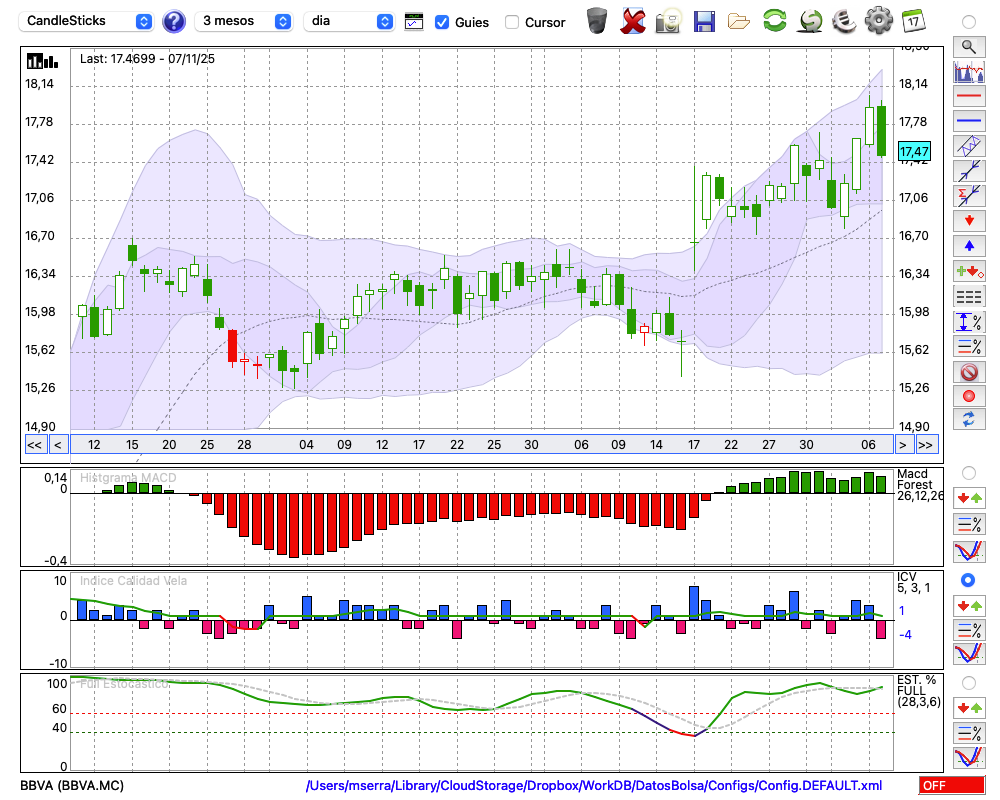The width and height of the screenshot is (1000, 800).
Task: Select the radio button beside Macd Forest panel
Action: click(968, 472)
